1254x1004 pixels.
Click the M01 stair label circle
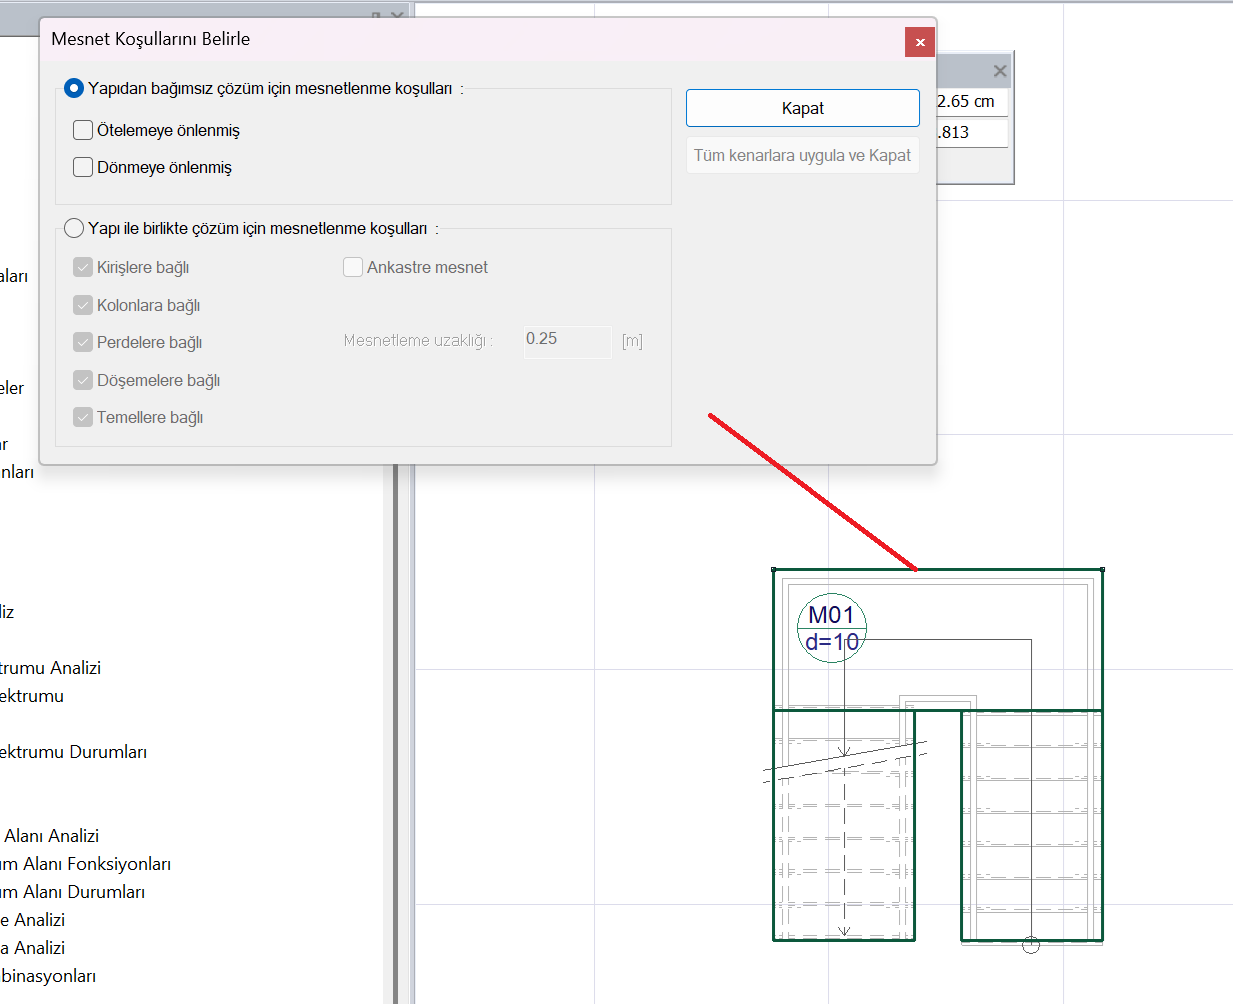pos(831,628)
